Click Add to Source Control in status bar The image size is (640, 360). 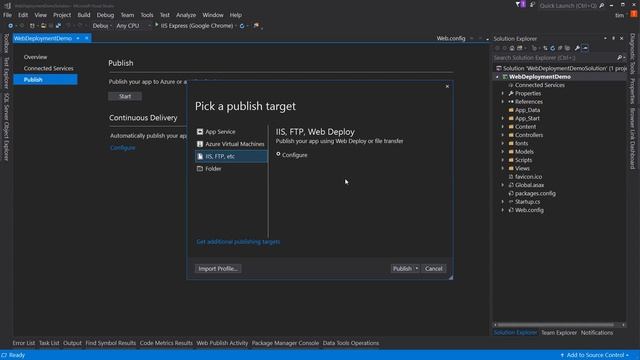pyautogui.click(x=595, y=355)
